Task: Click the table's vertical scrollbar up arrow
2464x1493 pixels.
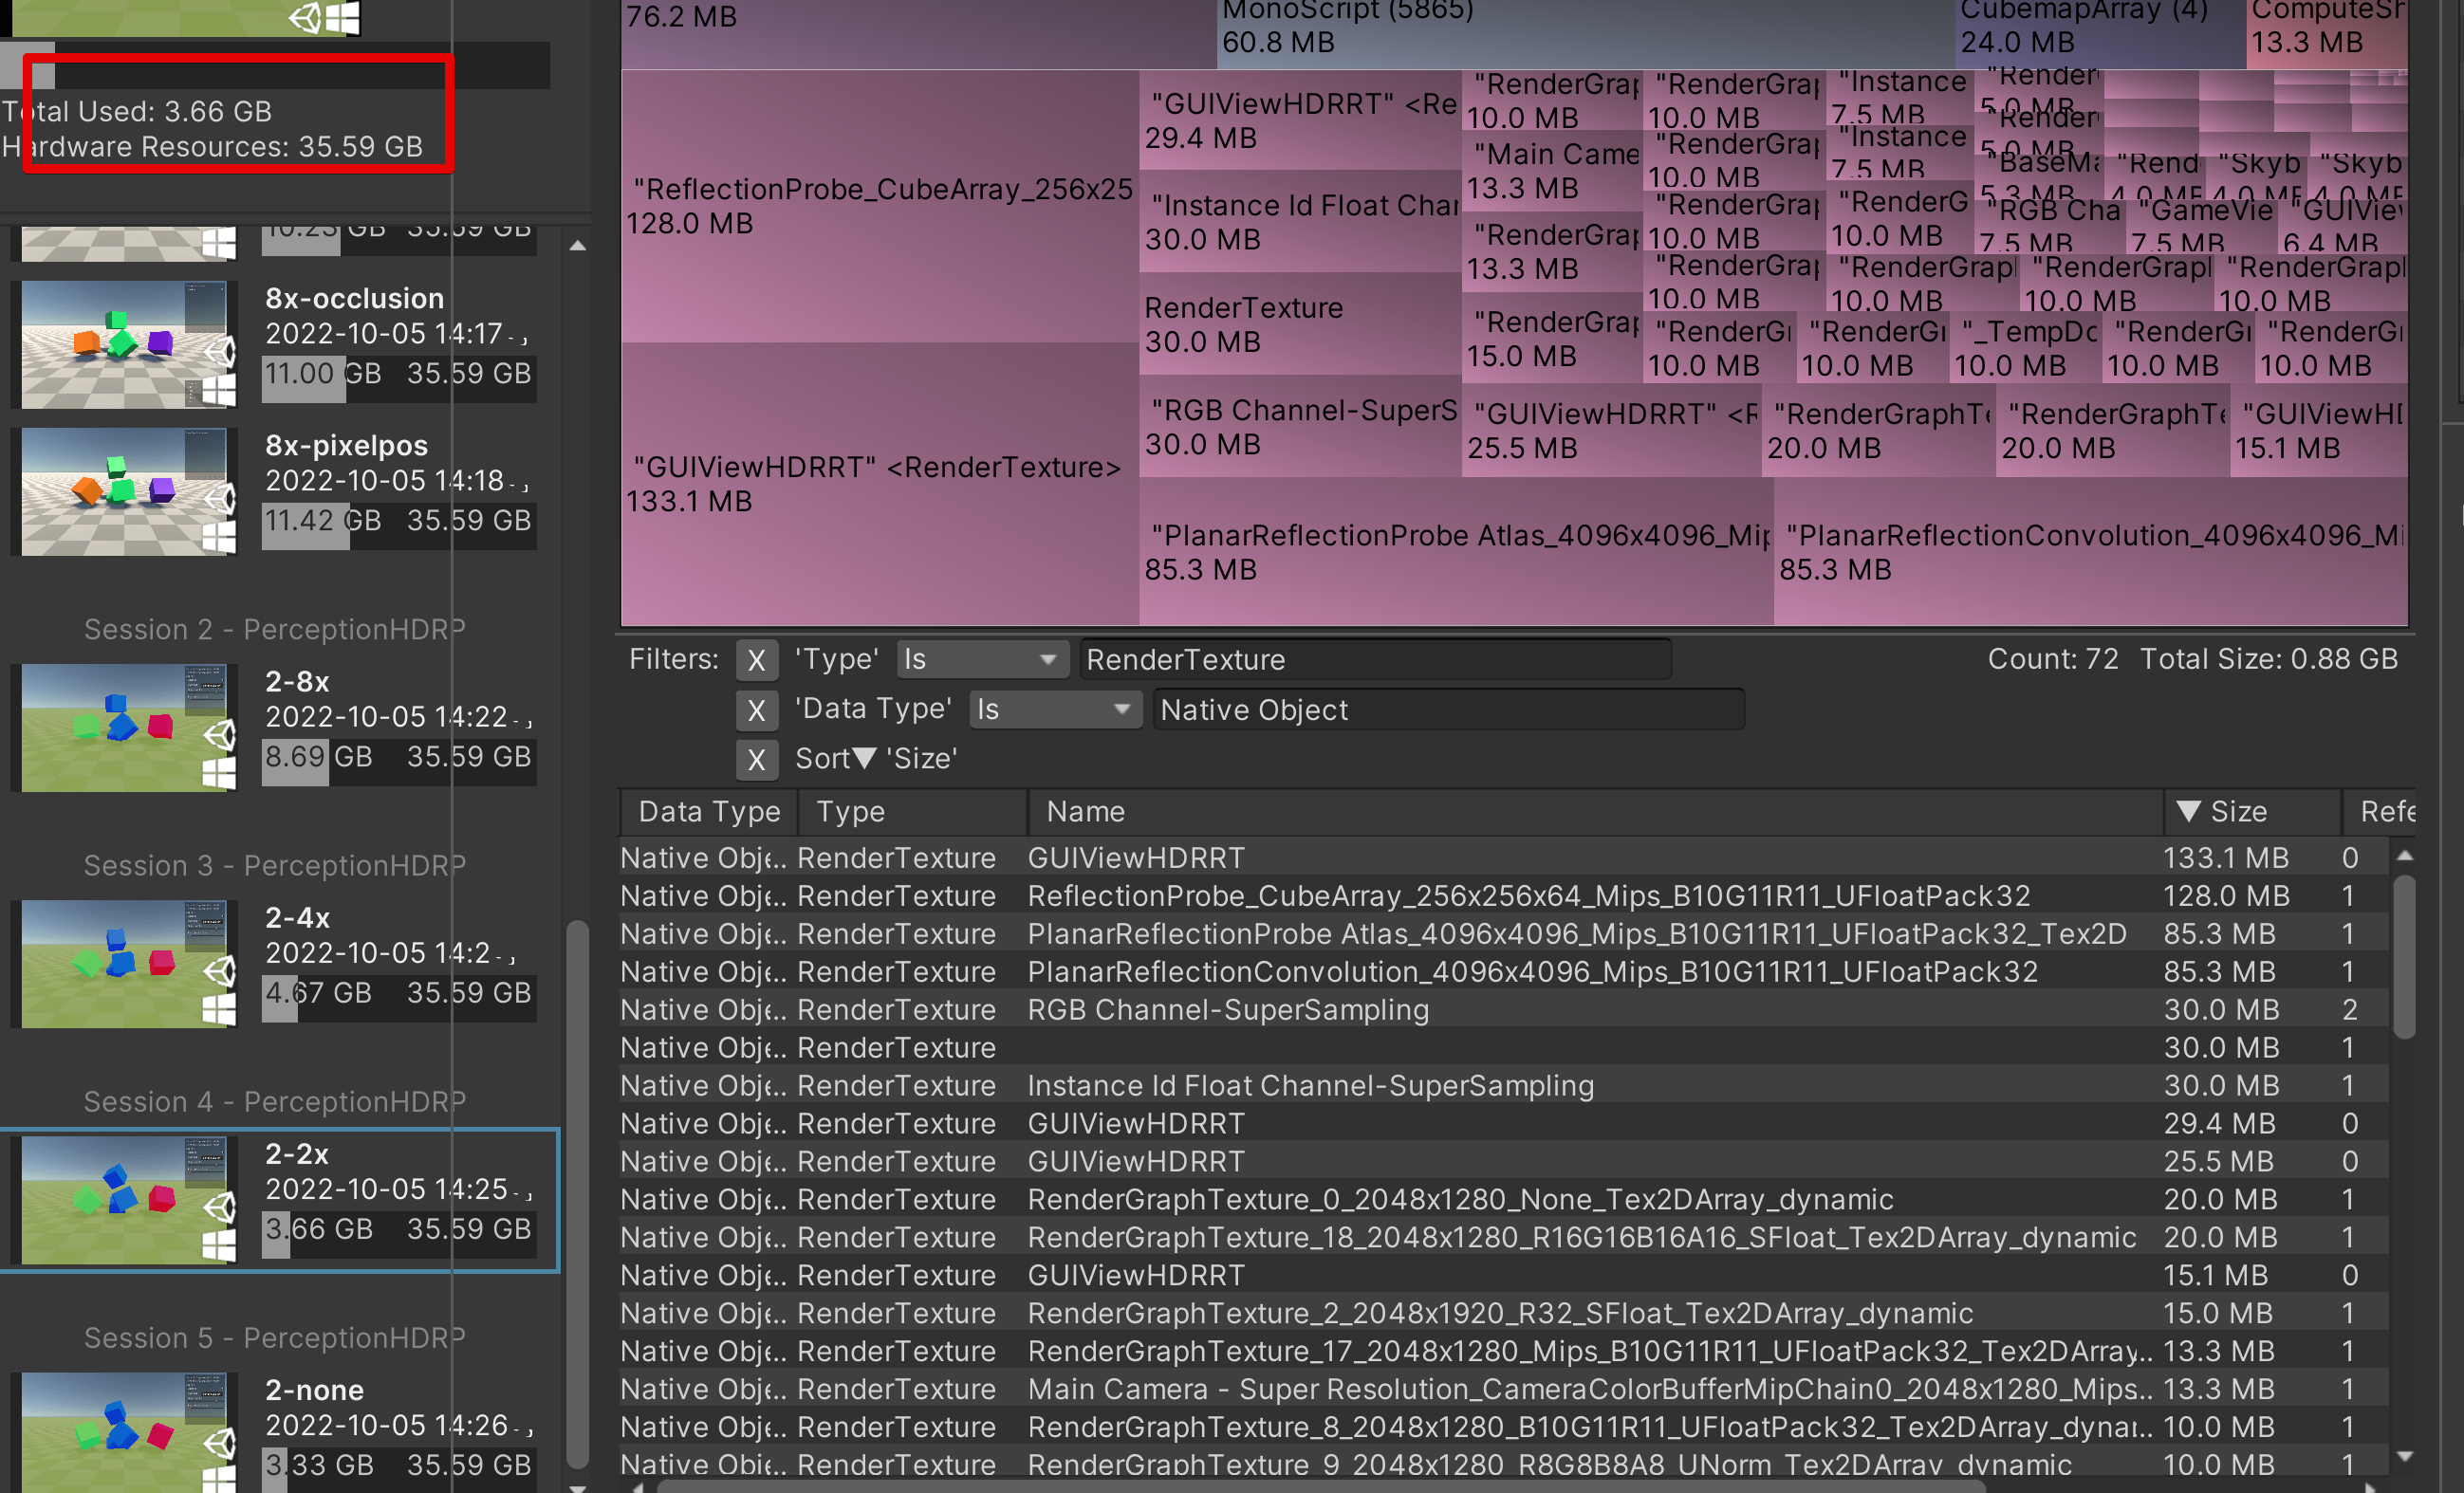Action: (2405, 857)
